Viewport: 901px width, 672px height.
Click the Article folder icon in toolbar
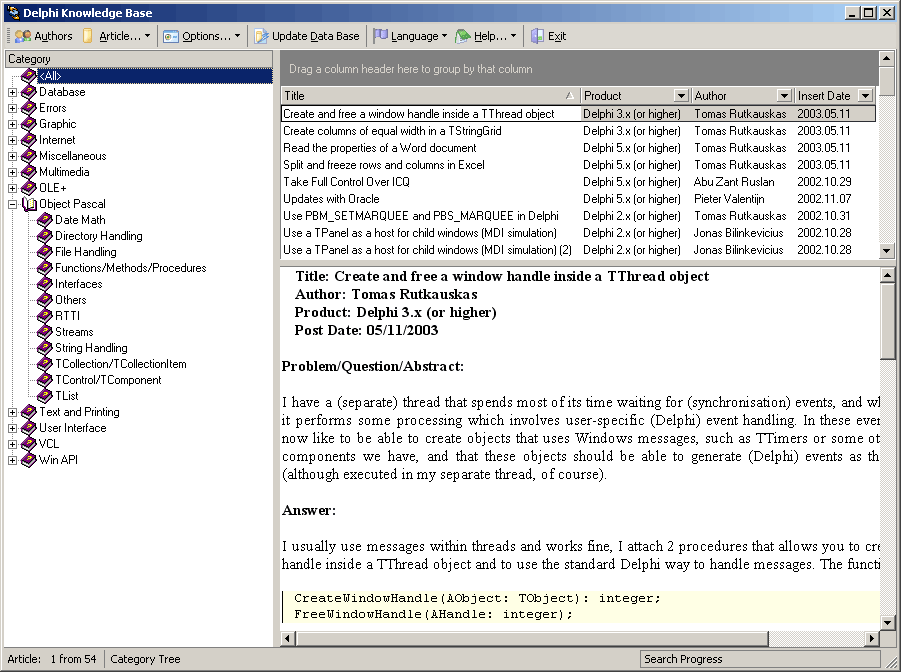click(87, 36)
